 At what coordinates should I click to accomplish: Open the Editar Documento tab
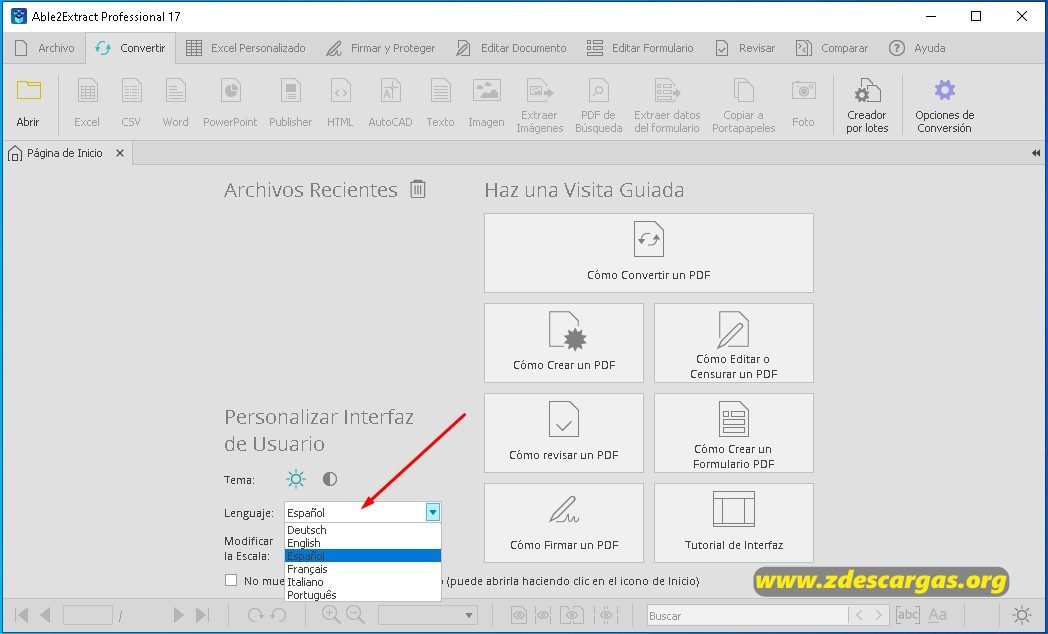click(511, 48)
